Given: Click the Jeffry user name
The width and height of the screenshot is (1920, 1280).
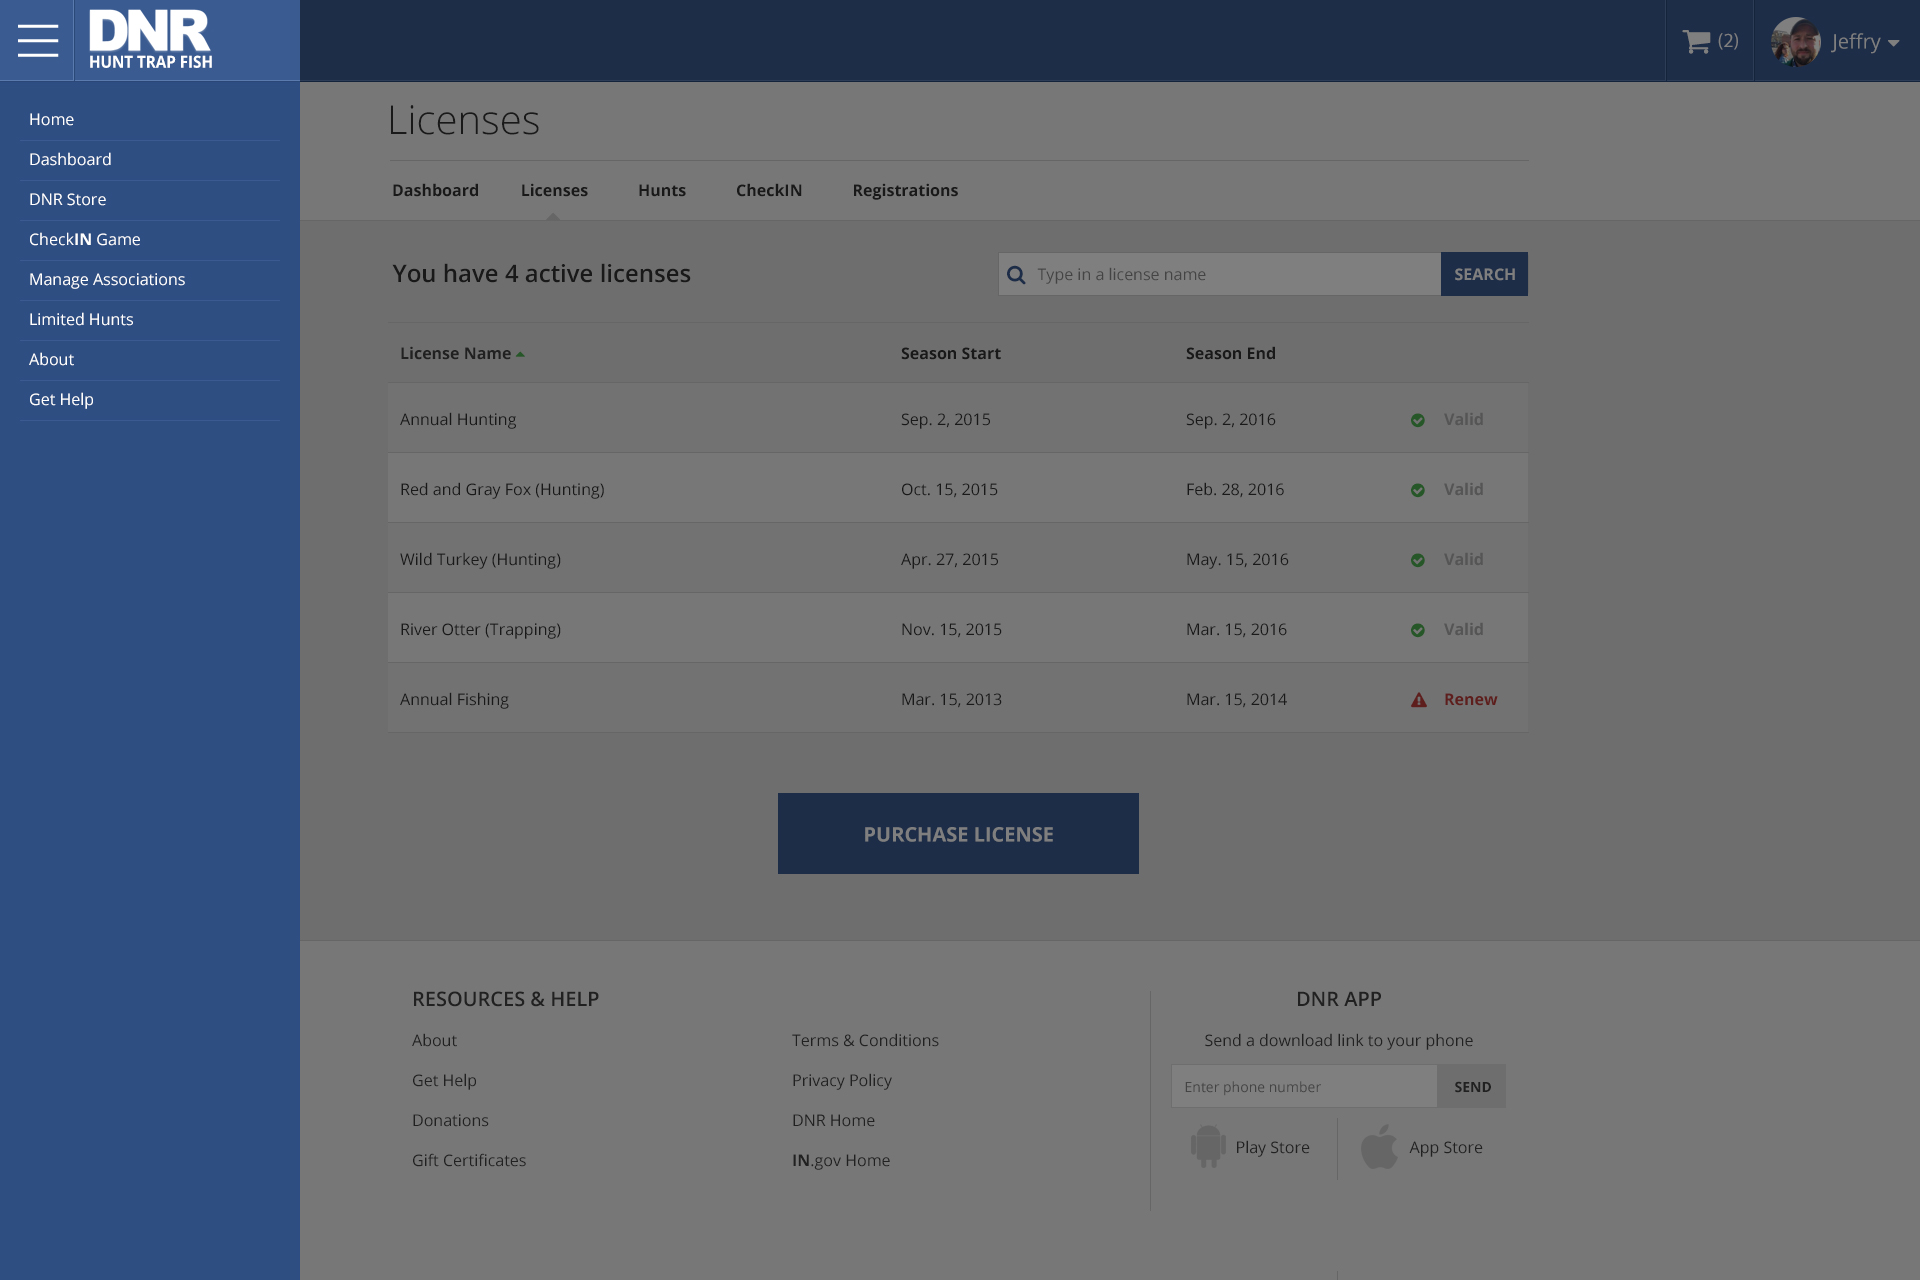Looking at the screenshot, I should point(1856,42).
